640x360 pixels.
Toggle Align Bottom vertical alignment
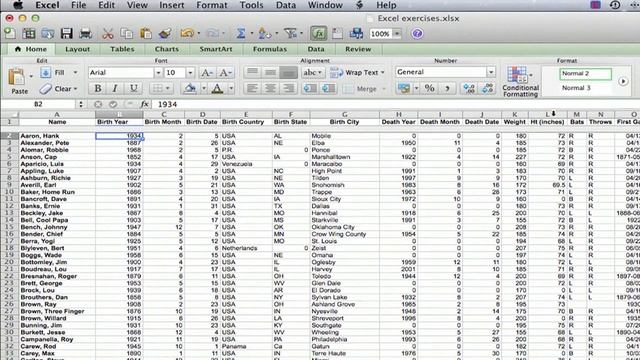[x=289, y=73]
